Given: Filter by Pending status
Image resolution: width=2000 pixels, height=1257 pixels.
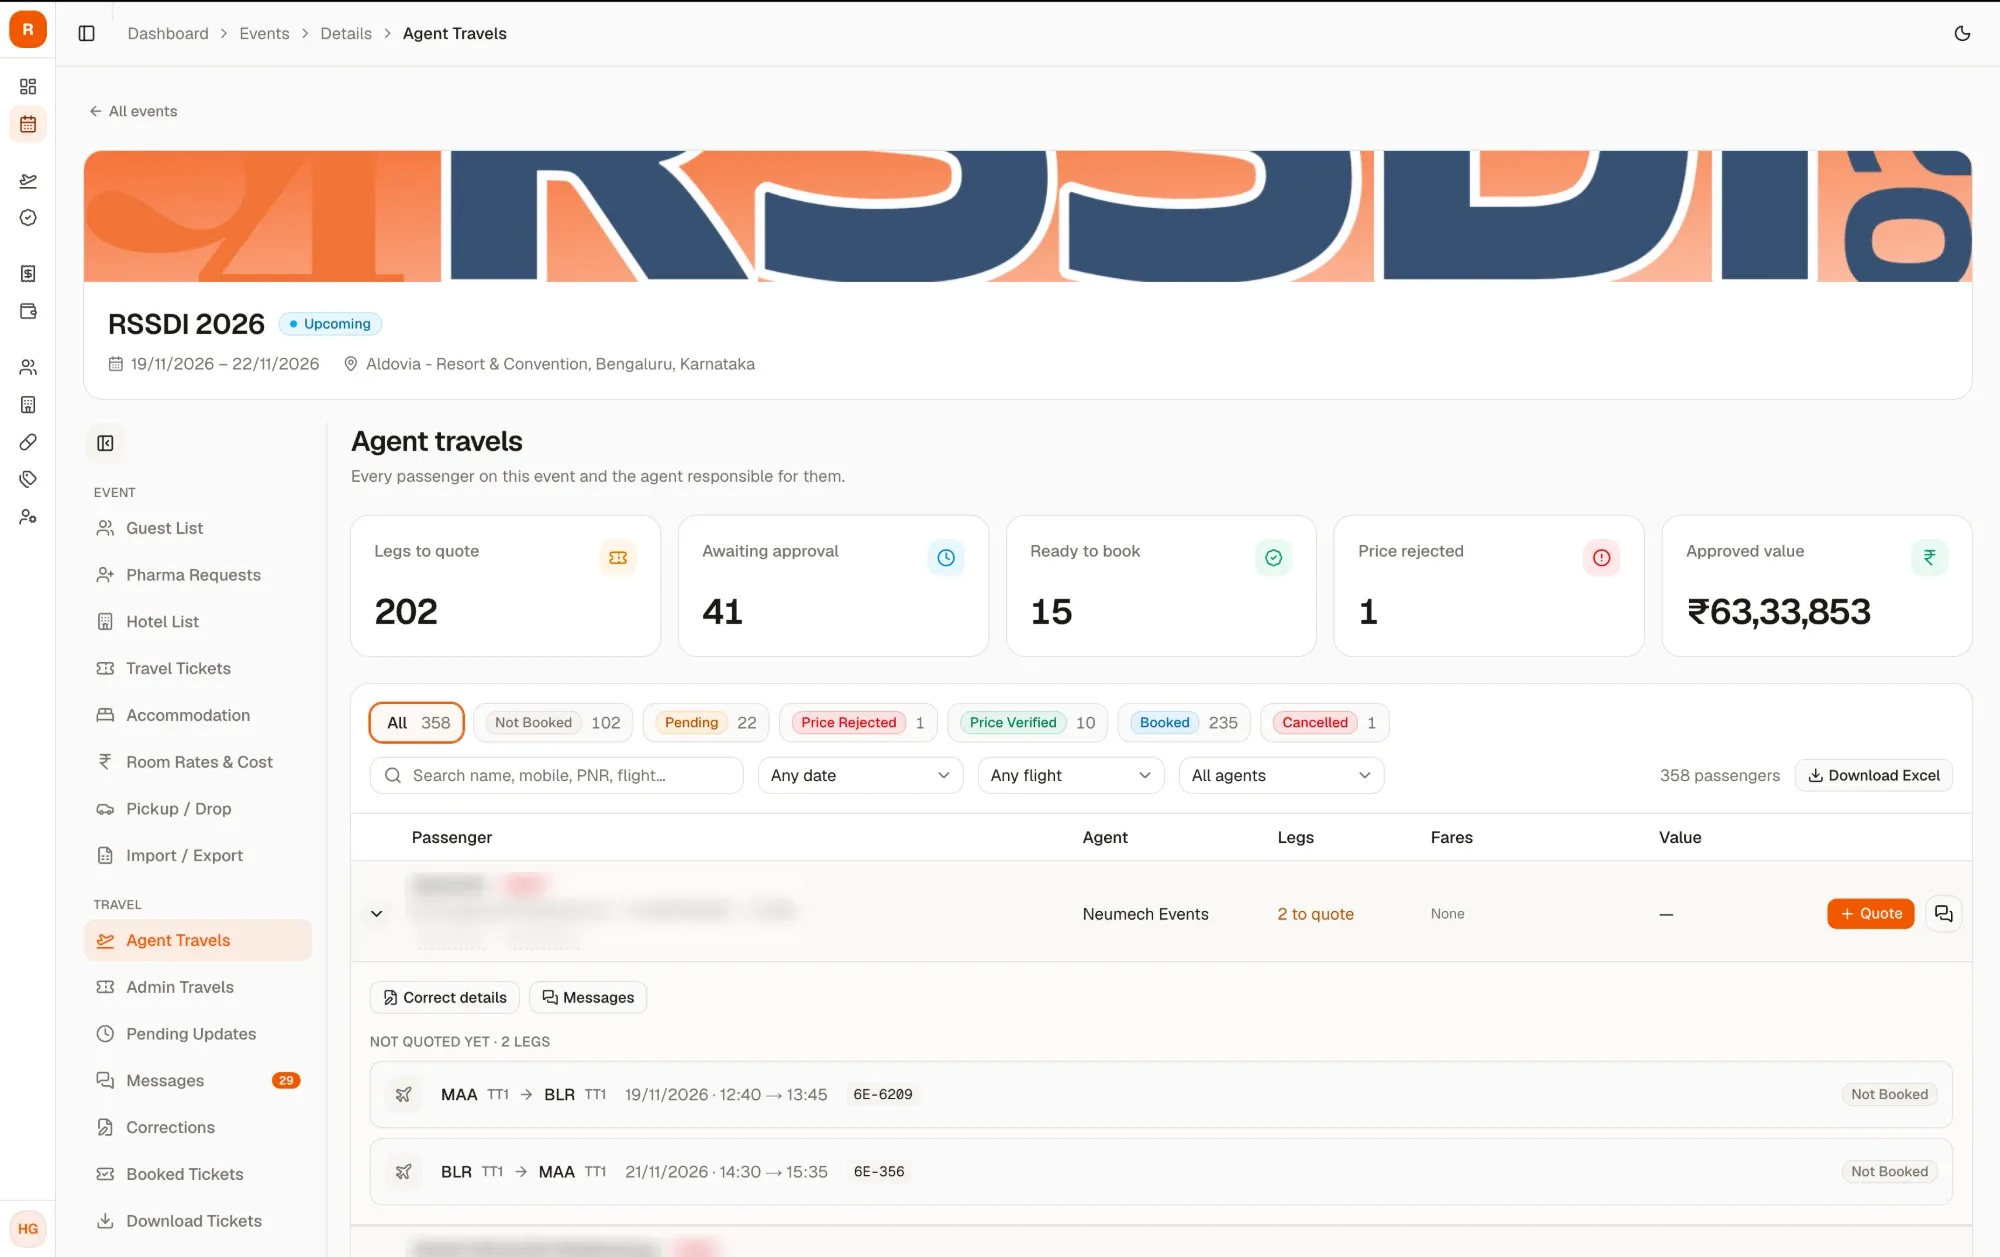Looking at the screenshot, I should 706,722.
